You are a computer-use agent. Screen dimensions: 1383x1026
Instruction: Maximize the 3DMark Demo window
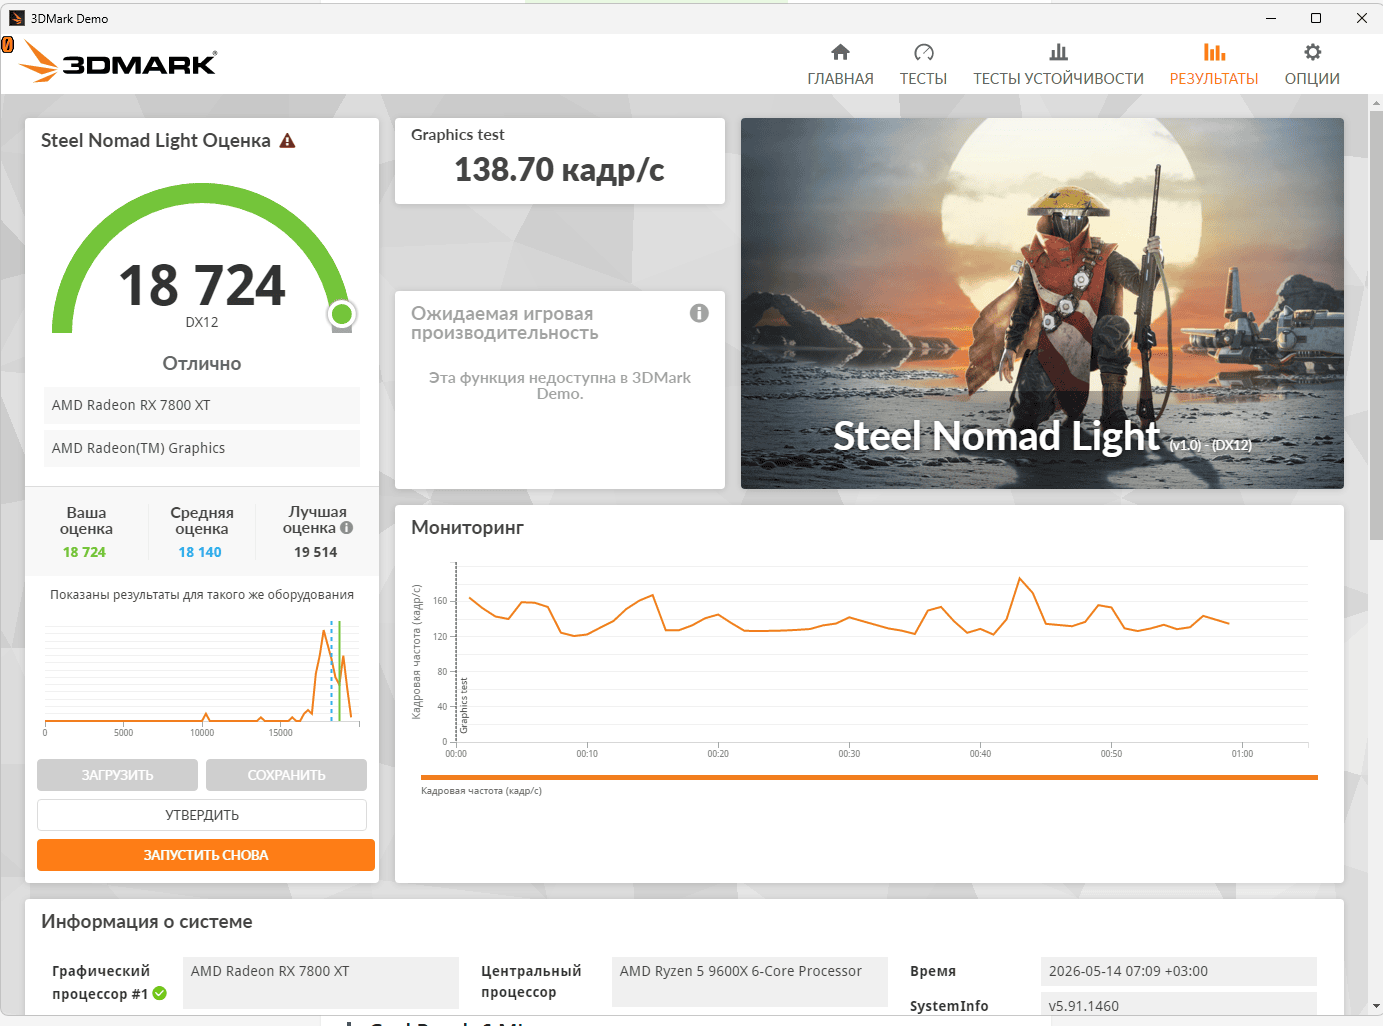point(1316,18)
